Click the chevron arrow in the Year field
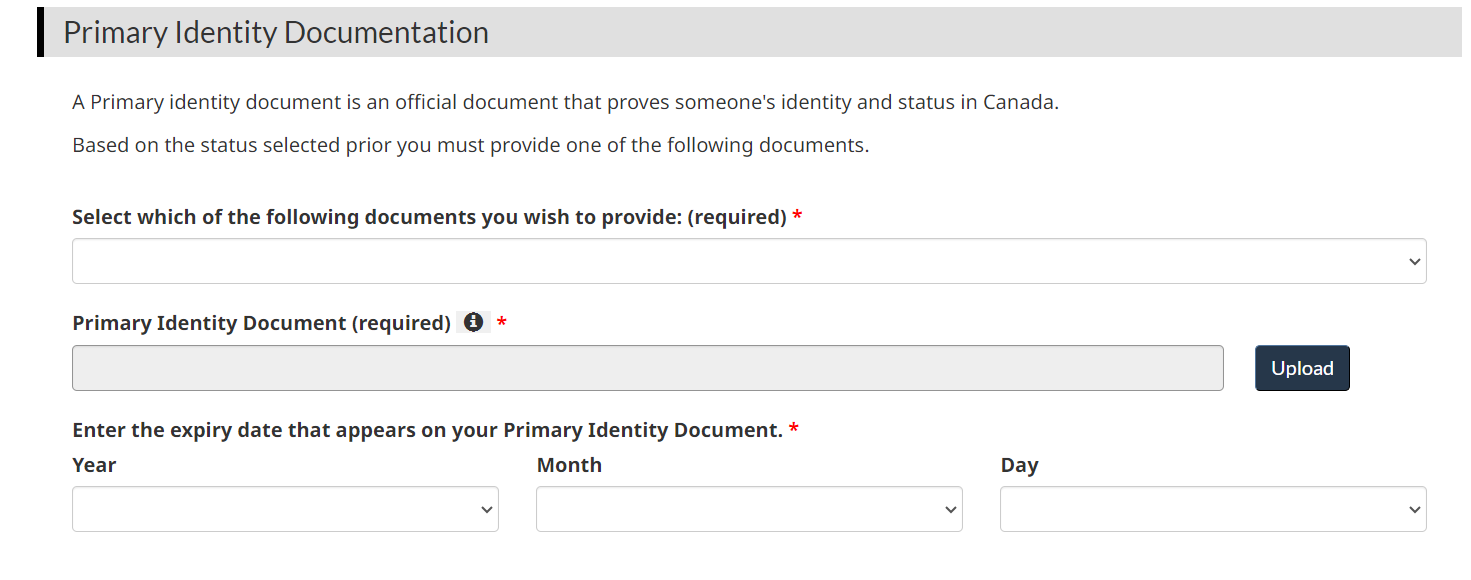This screenshot has height=580, width=1471. pos(486,510)
